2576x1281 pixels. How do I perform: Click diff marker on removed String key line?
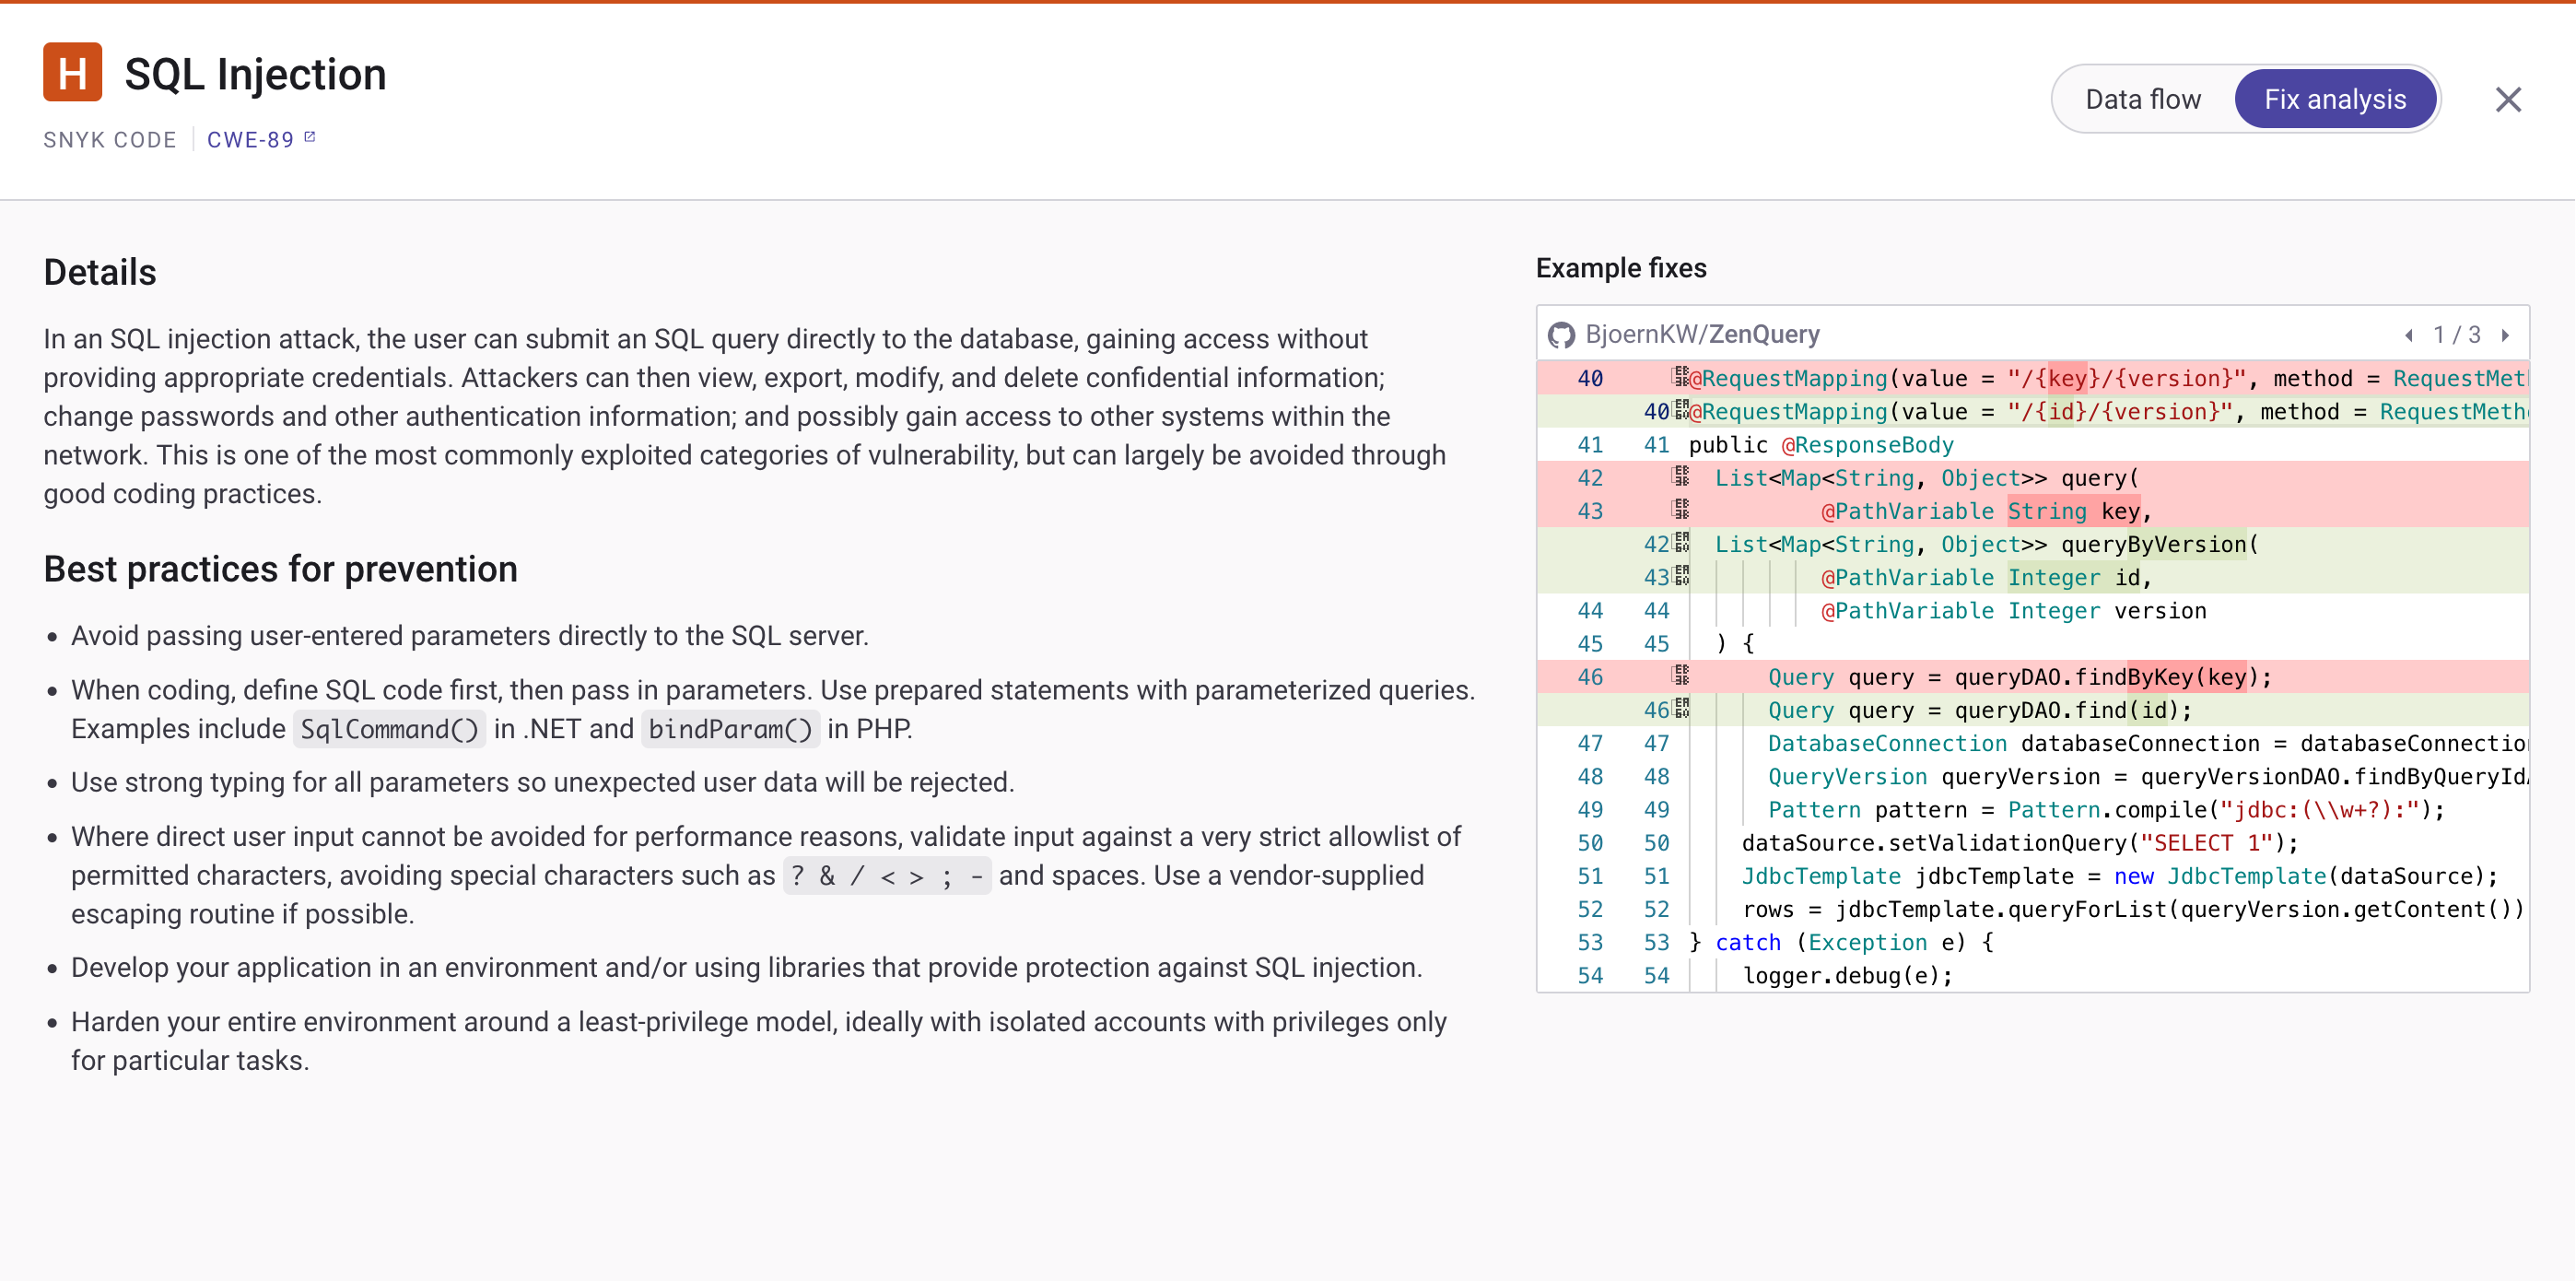pos(1681,509)
